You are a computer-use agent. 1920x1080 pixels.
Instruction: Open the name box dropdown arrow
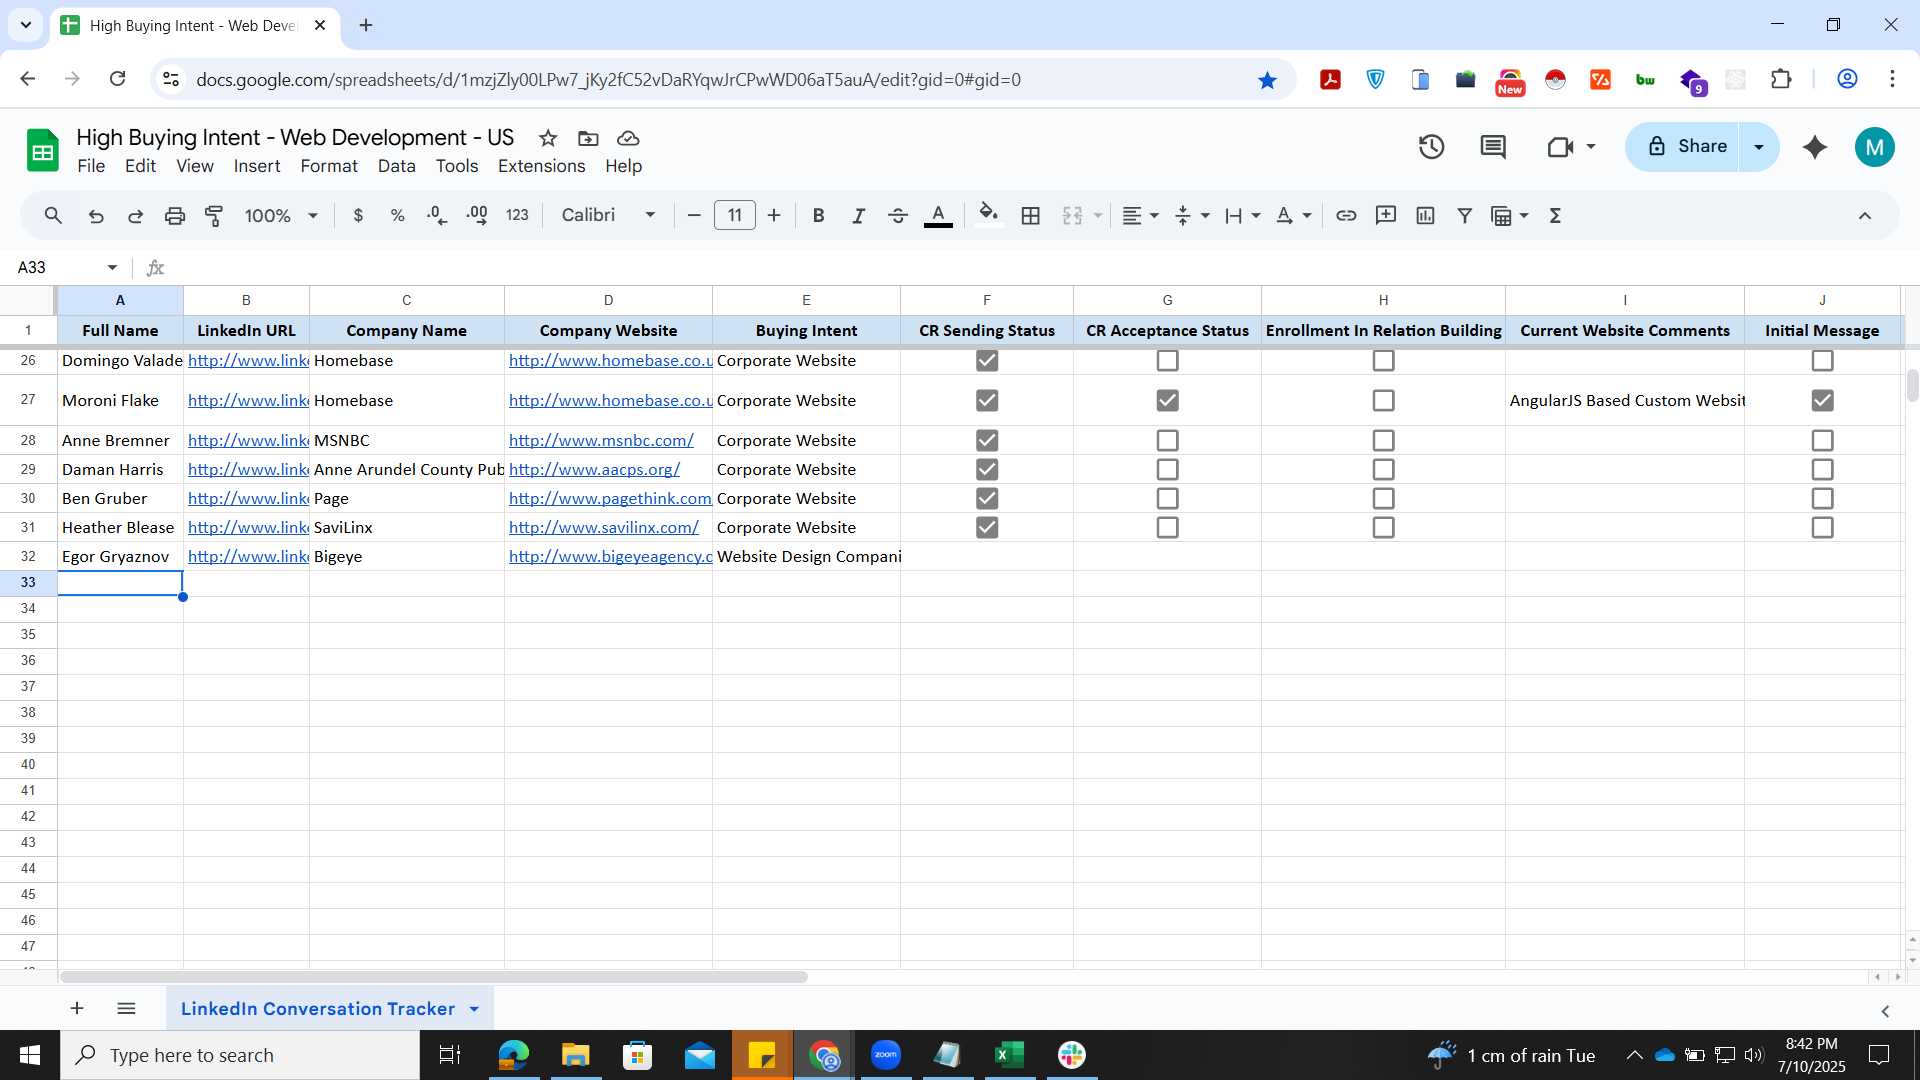point(112,267)
